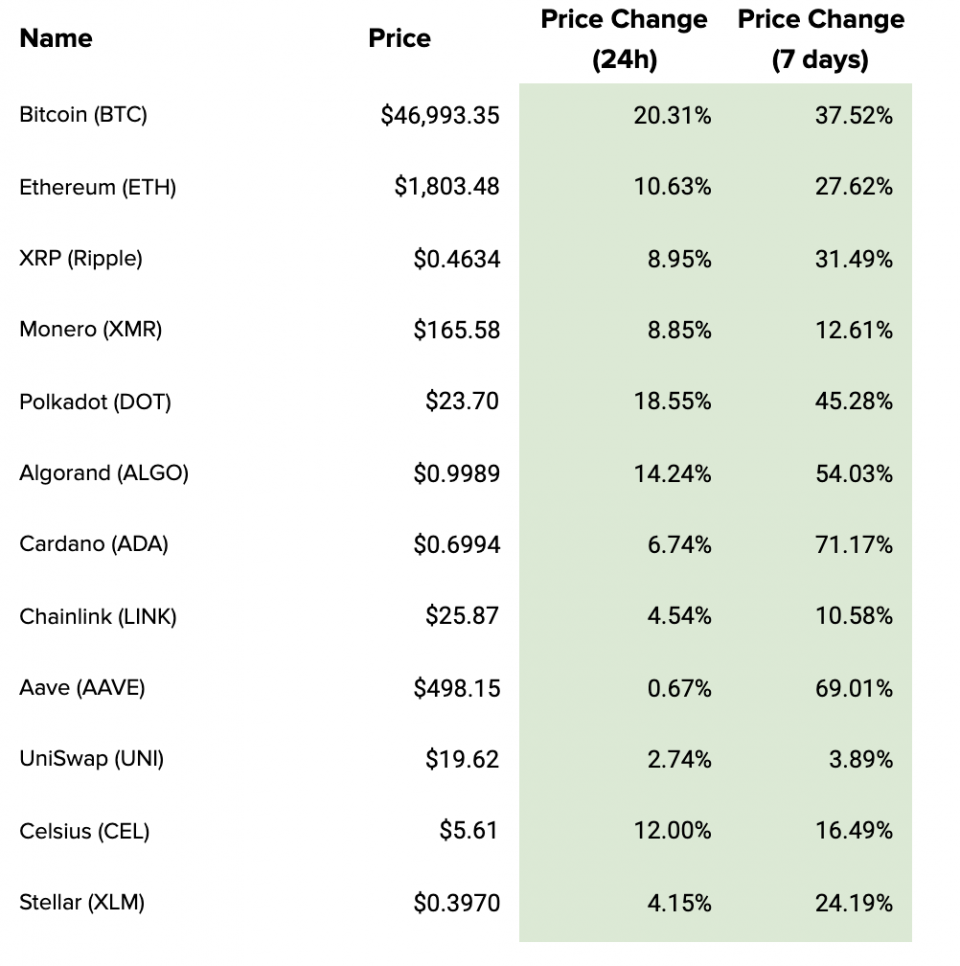960x966 pixels.
Task: Click Aave's 0.67% 24h change
Action: pos(679,688)
